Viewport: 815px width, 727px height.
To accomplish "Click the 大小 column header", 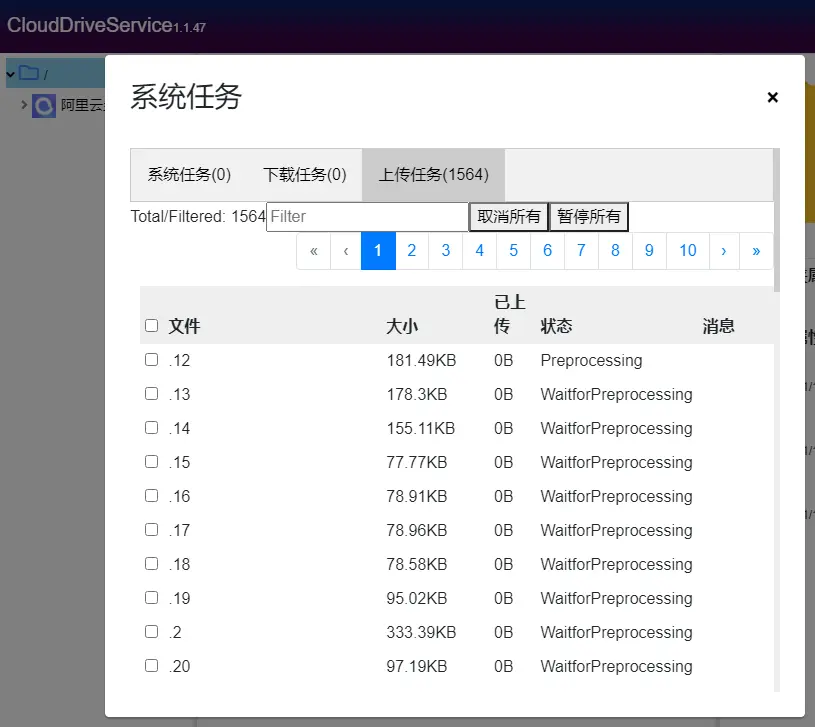I will [x=402, y=326].
